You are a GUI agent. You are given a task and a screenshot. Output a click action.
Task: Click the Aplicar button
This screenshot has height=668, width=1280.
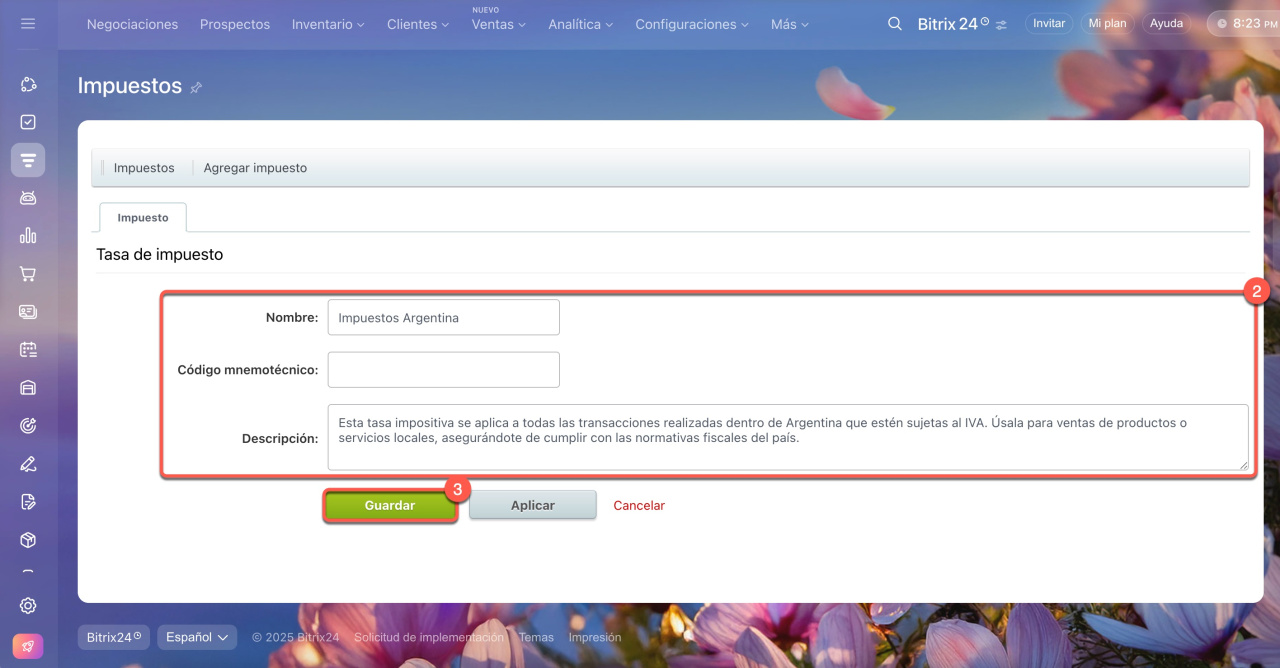tap(533, 505)
